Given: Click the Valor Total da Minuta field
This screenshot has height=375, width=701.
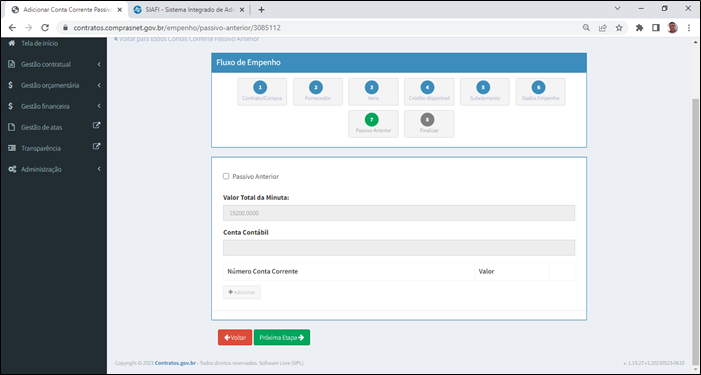Looking at the screenshot, I should 399,213.
